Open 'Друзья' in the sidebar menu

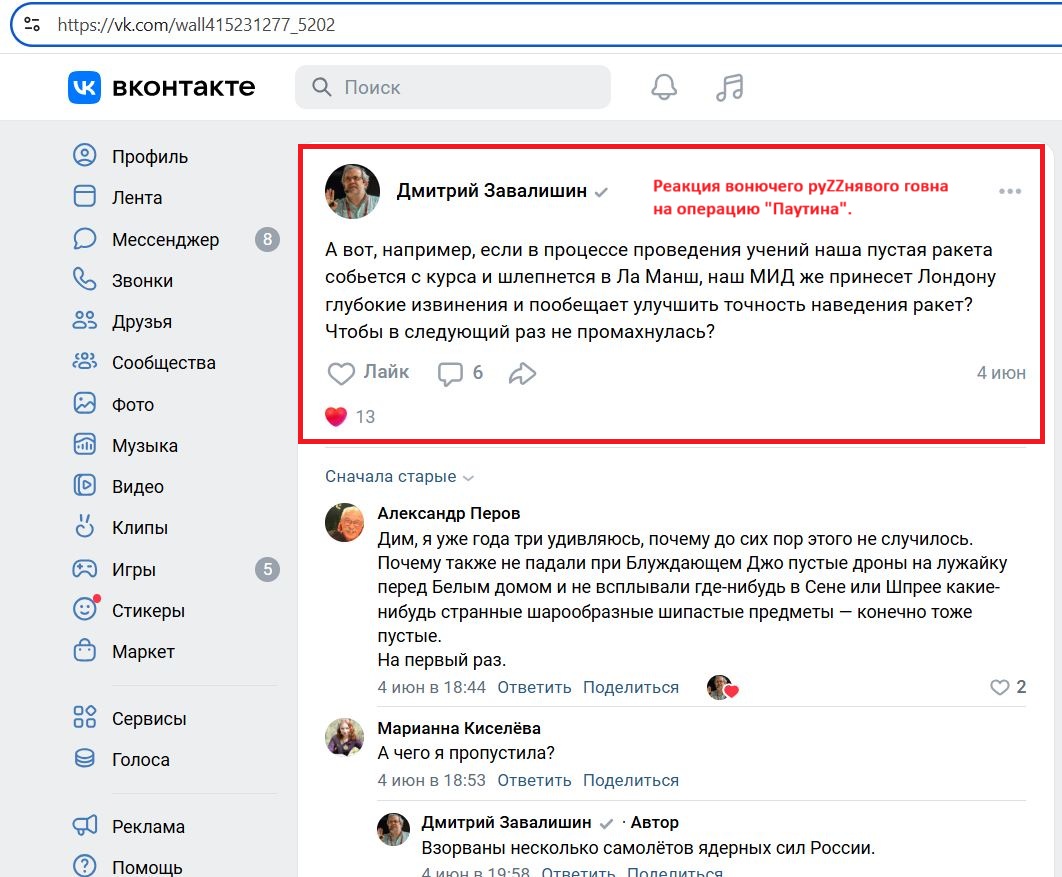tap(141, 322)
